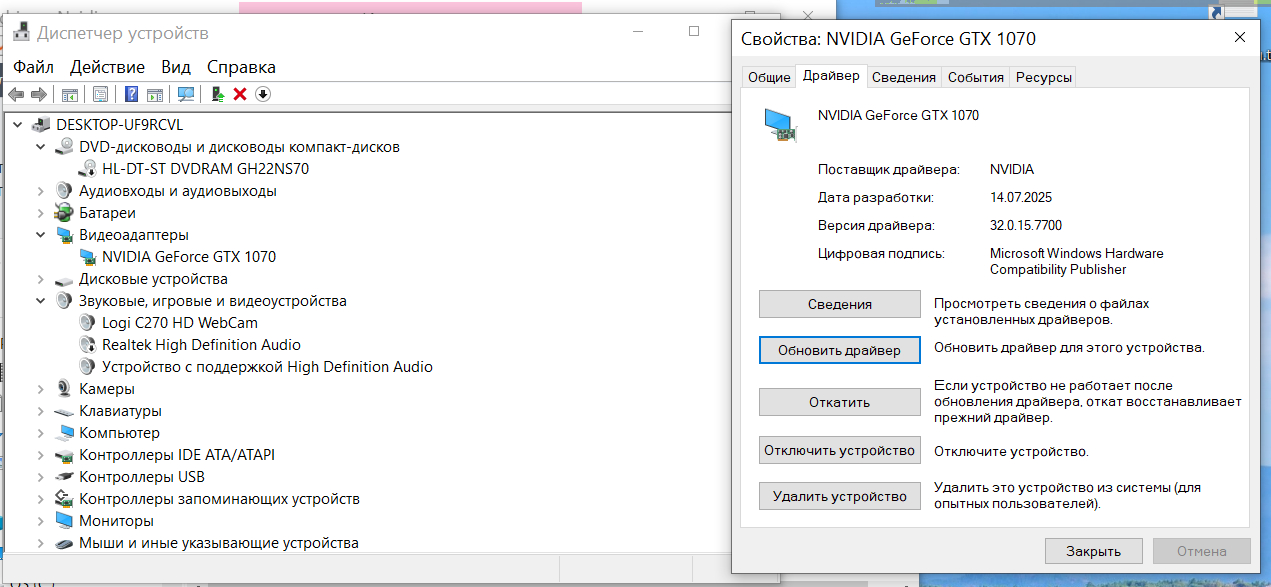
Task: Select Realtek High Definition Audio device
Action: pos(201,345)
